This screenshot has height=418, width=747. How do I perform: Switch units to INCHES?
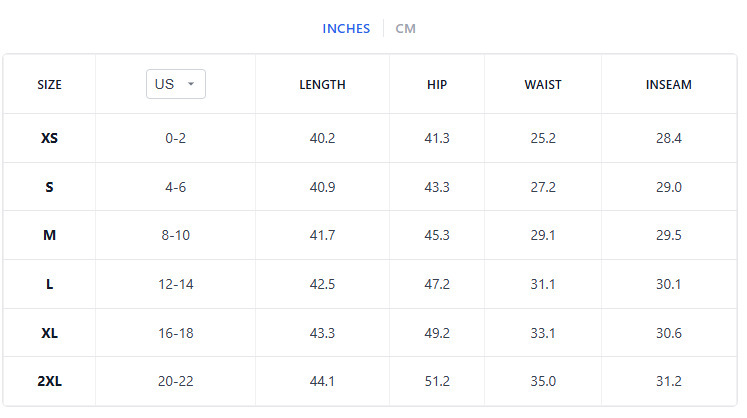pos(346,28)
